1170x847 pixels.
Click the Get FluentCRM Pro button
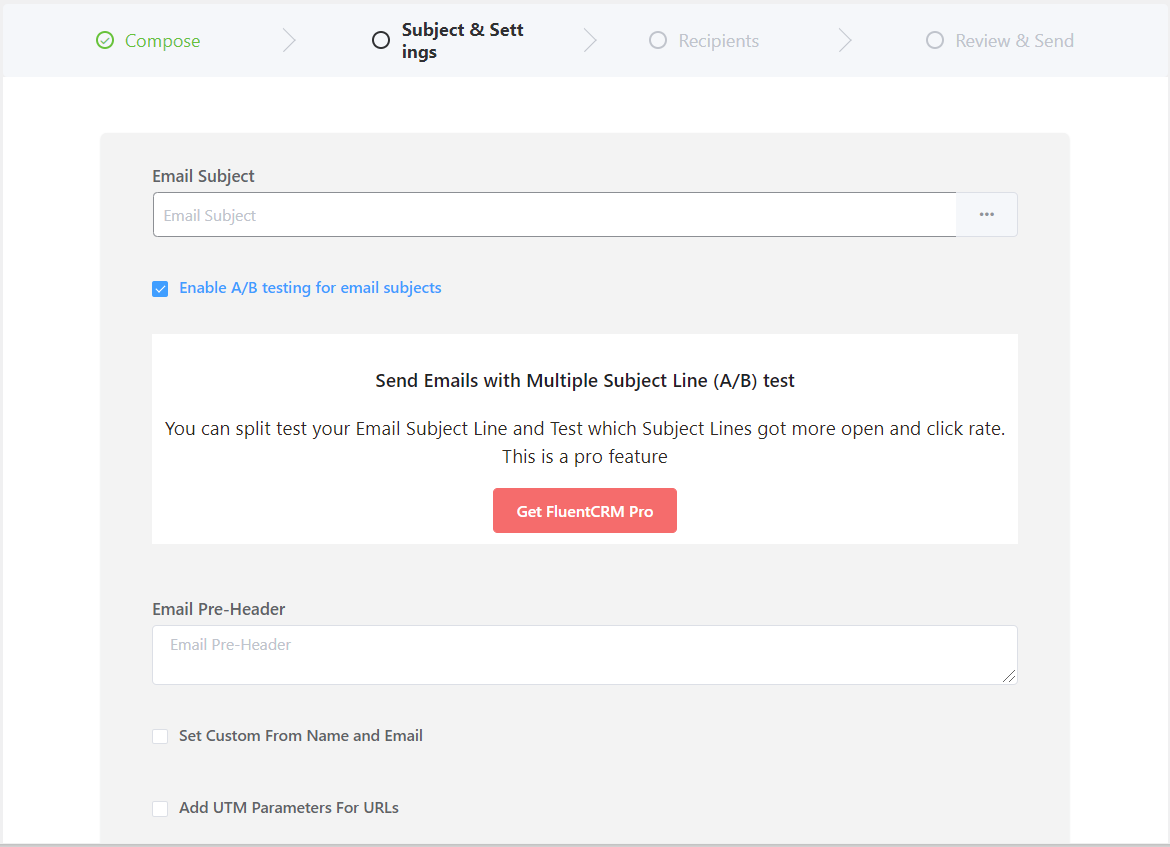(585, 510)
